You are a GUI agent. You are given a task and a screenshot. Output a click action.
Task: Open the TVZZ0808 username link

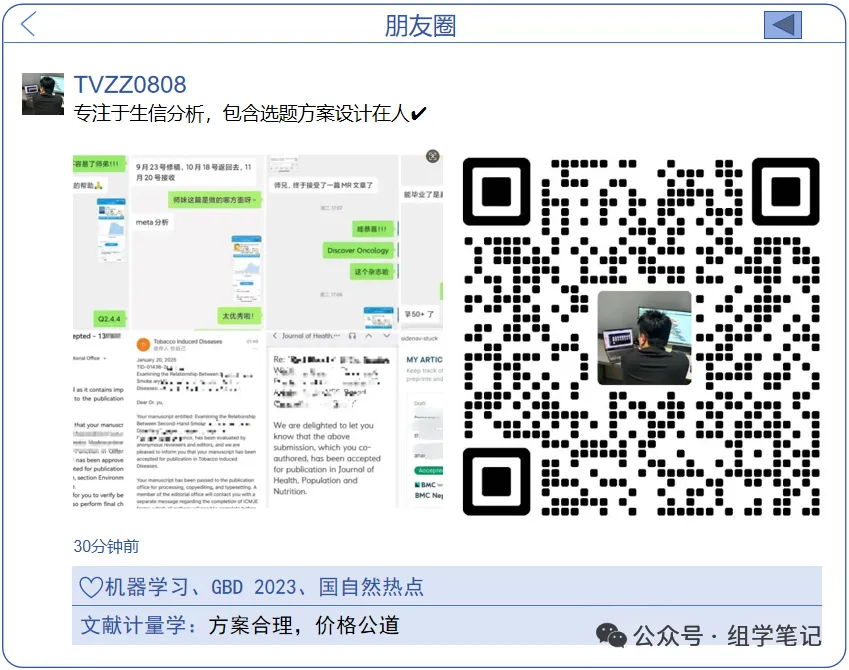click(x=130, y=84)
